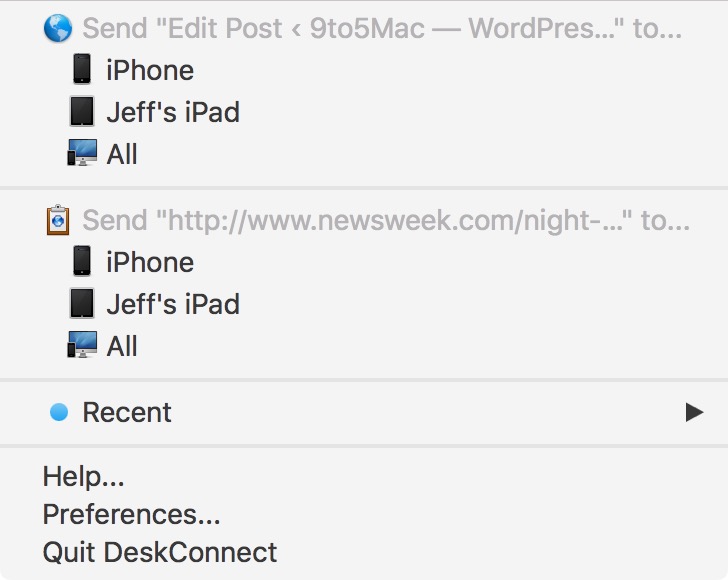Send the newsweek clipboard link to All devices
Image resolution: width=728 pixels, height=580 pixels.
coord(122,346)
